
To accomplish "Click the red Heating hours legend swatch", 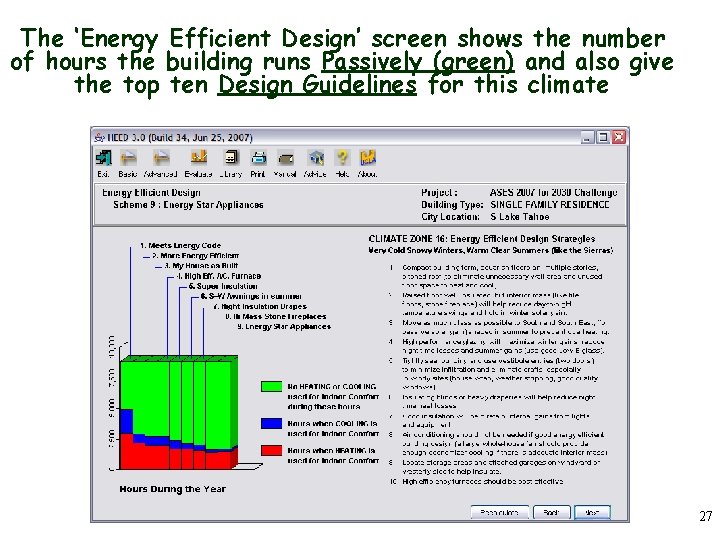I will coord(271,450).
